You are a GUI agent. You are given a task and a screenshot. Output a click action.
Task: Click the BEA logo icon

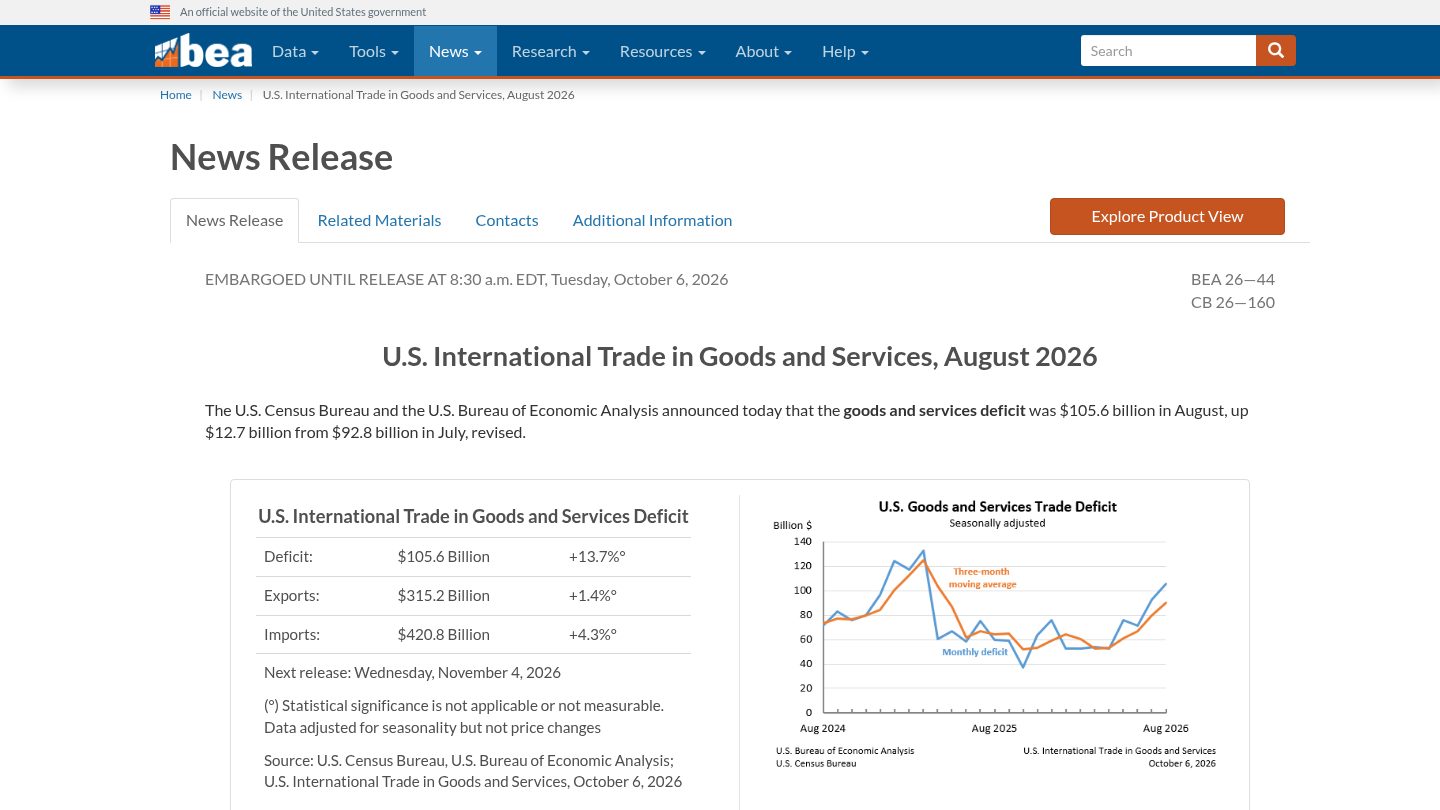(203, 51)
